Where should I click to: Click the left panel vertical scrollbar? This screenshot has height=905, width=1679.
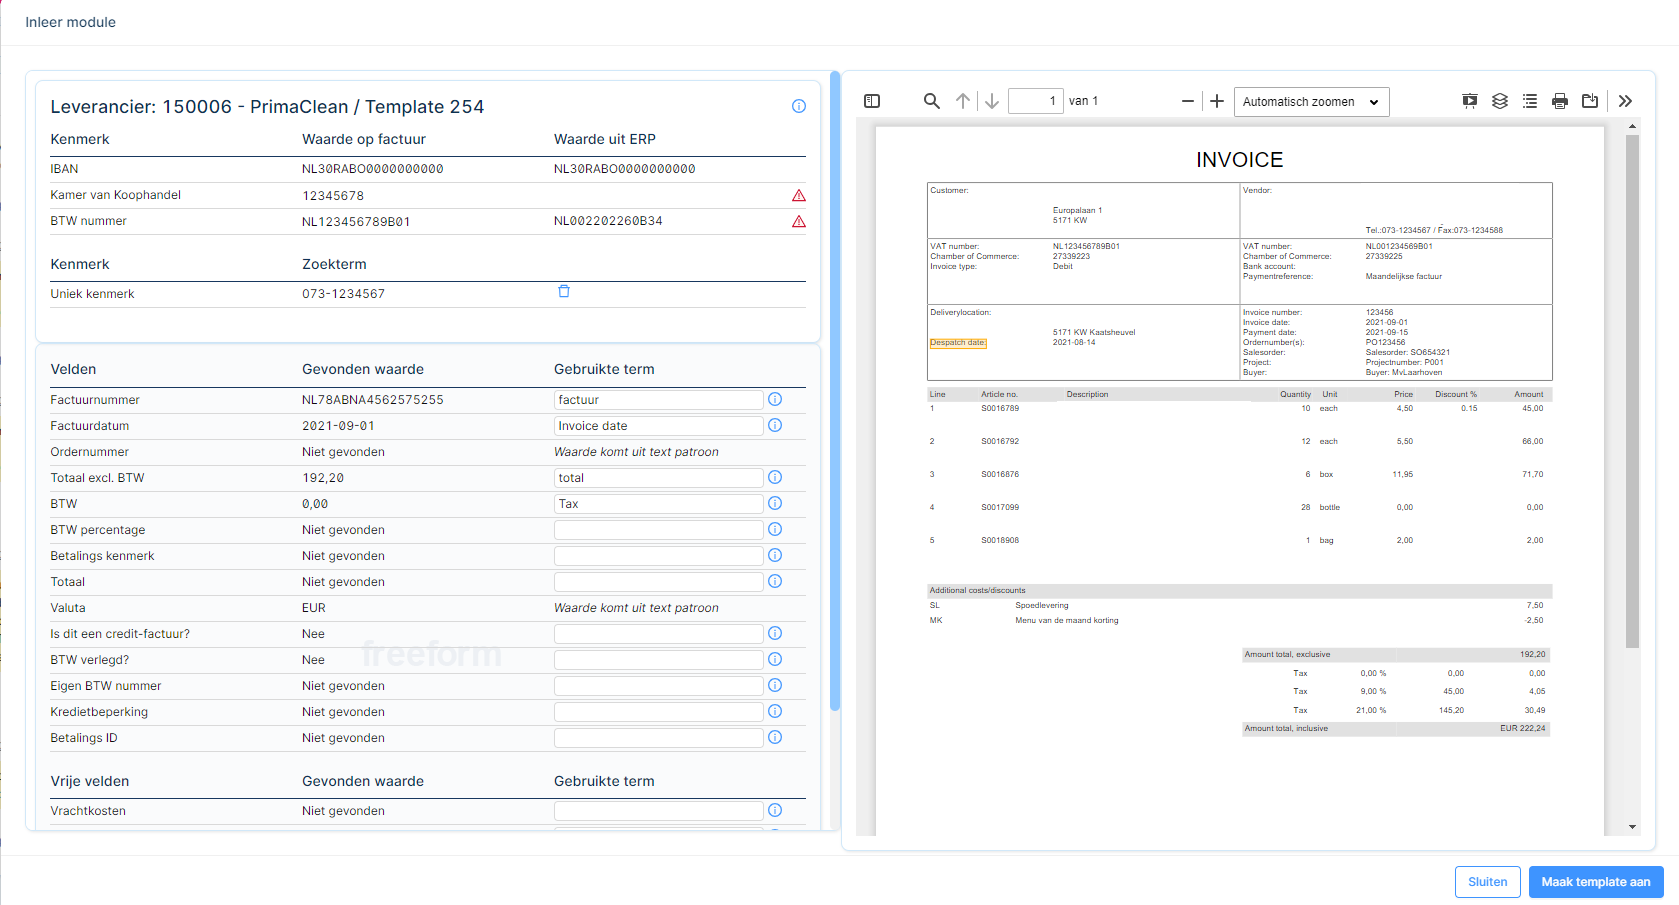pyautogui.click(x=835, y=390)
